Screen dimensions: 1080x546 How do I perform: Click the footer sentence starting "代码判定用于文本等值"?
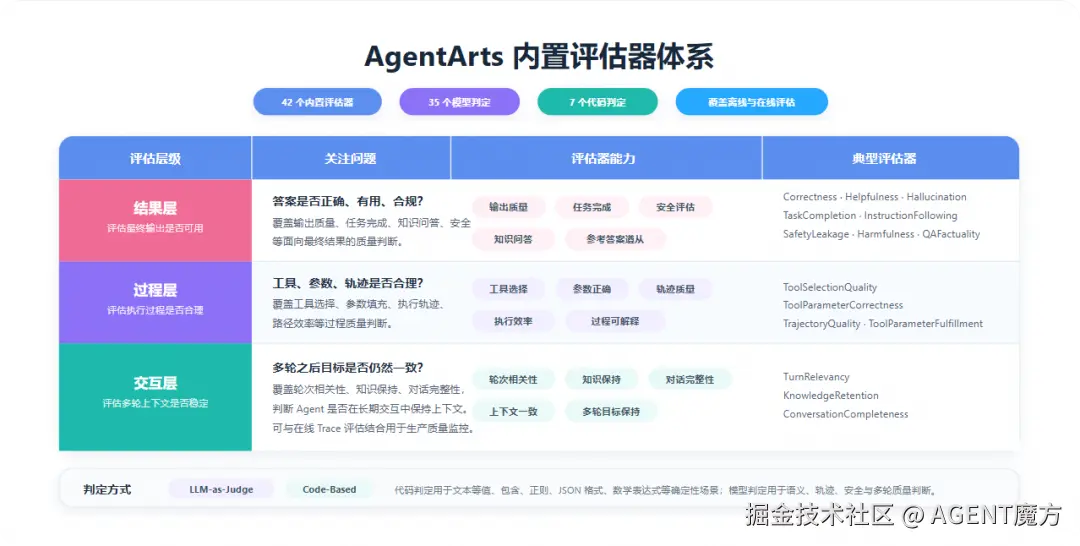tap(666, 490)
